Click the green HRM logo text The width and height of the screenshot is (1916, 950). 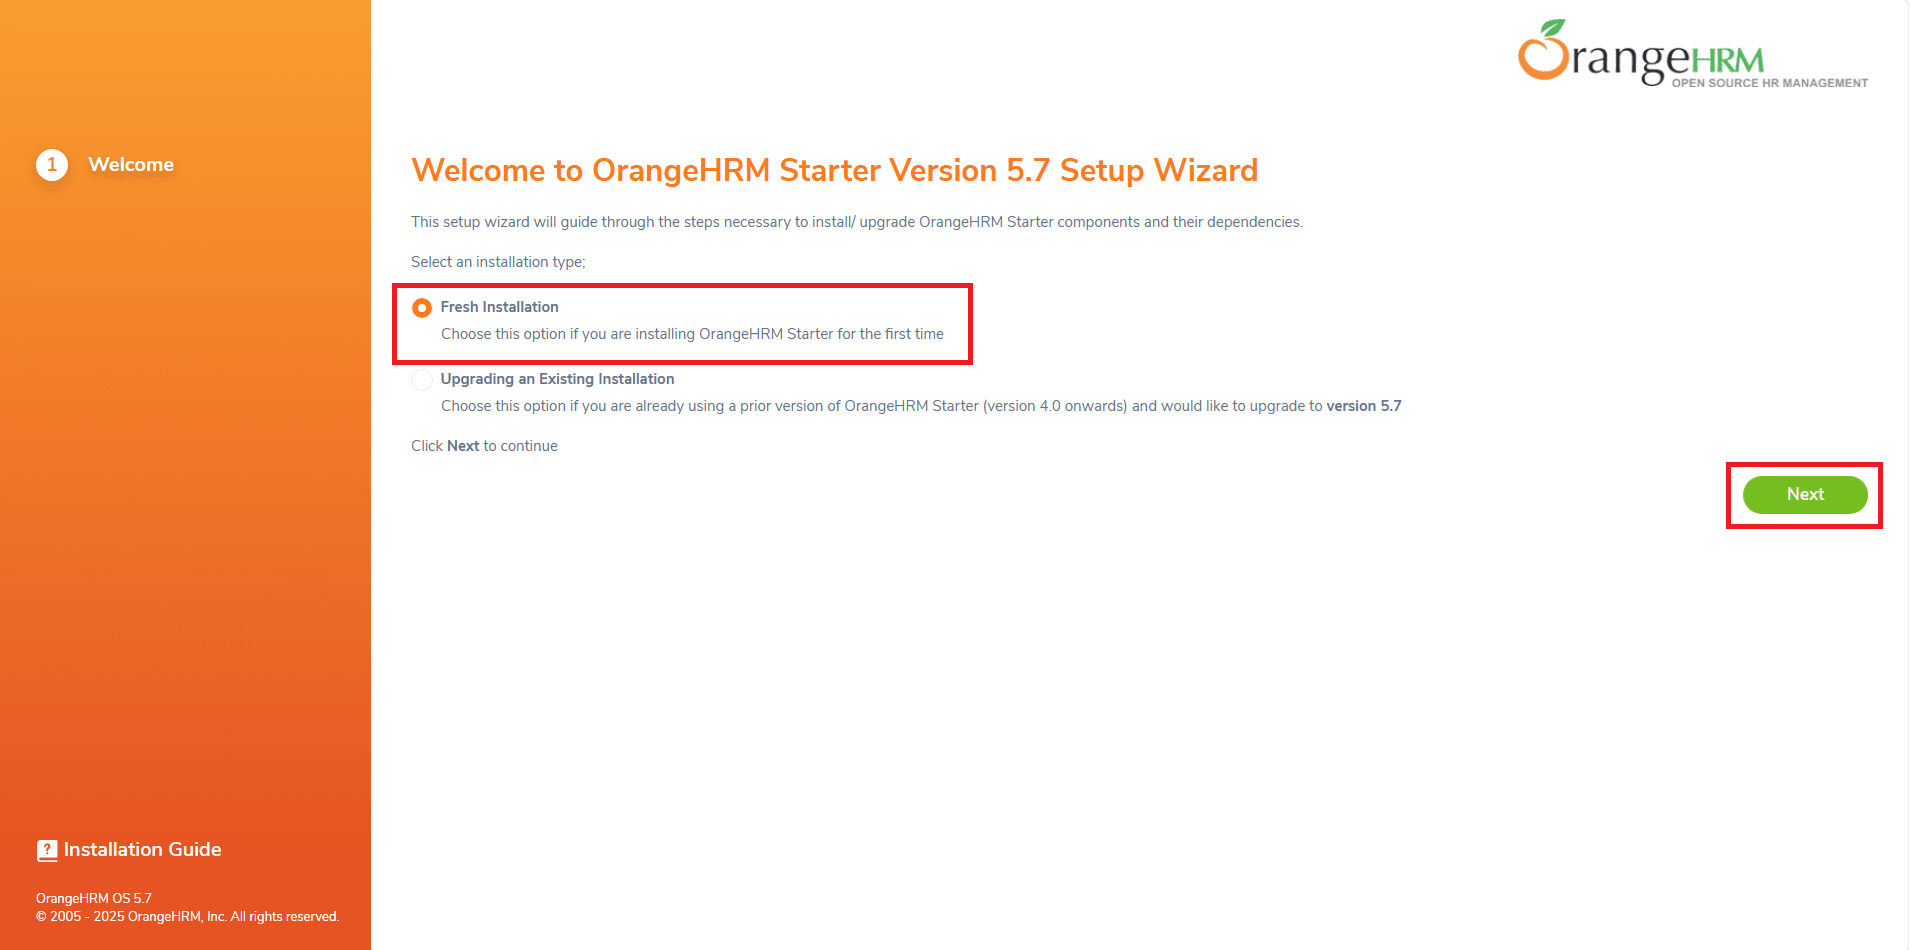[1727, 61]
